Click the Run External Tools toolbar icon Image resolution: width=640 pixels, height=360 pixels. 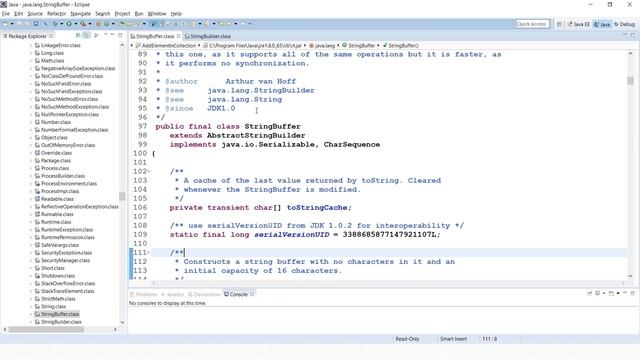(x=83, y=24)
